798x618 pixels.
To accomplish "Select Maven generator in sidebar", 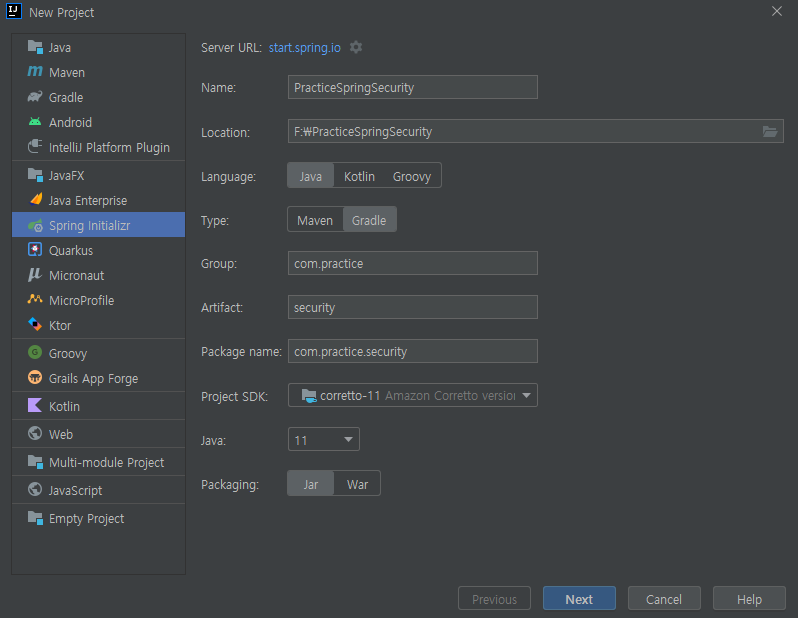I will [x=98, y=72].
